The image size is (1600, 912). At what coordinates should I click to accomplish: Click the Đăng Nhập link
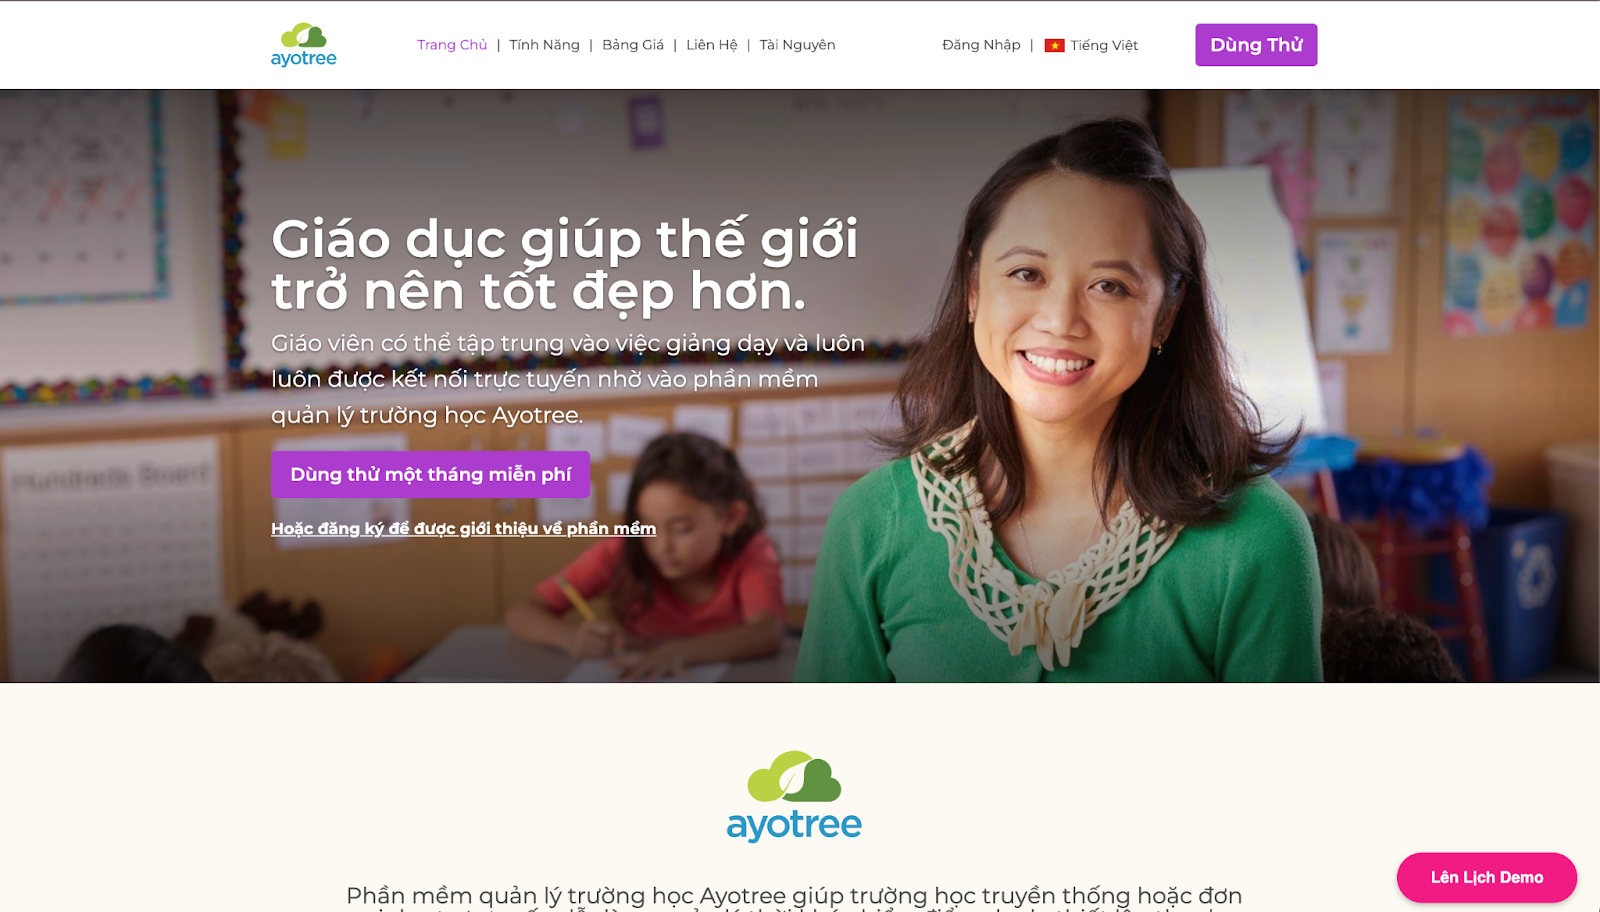[x=981, y=45]
